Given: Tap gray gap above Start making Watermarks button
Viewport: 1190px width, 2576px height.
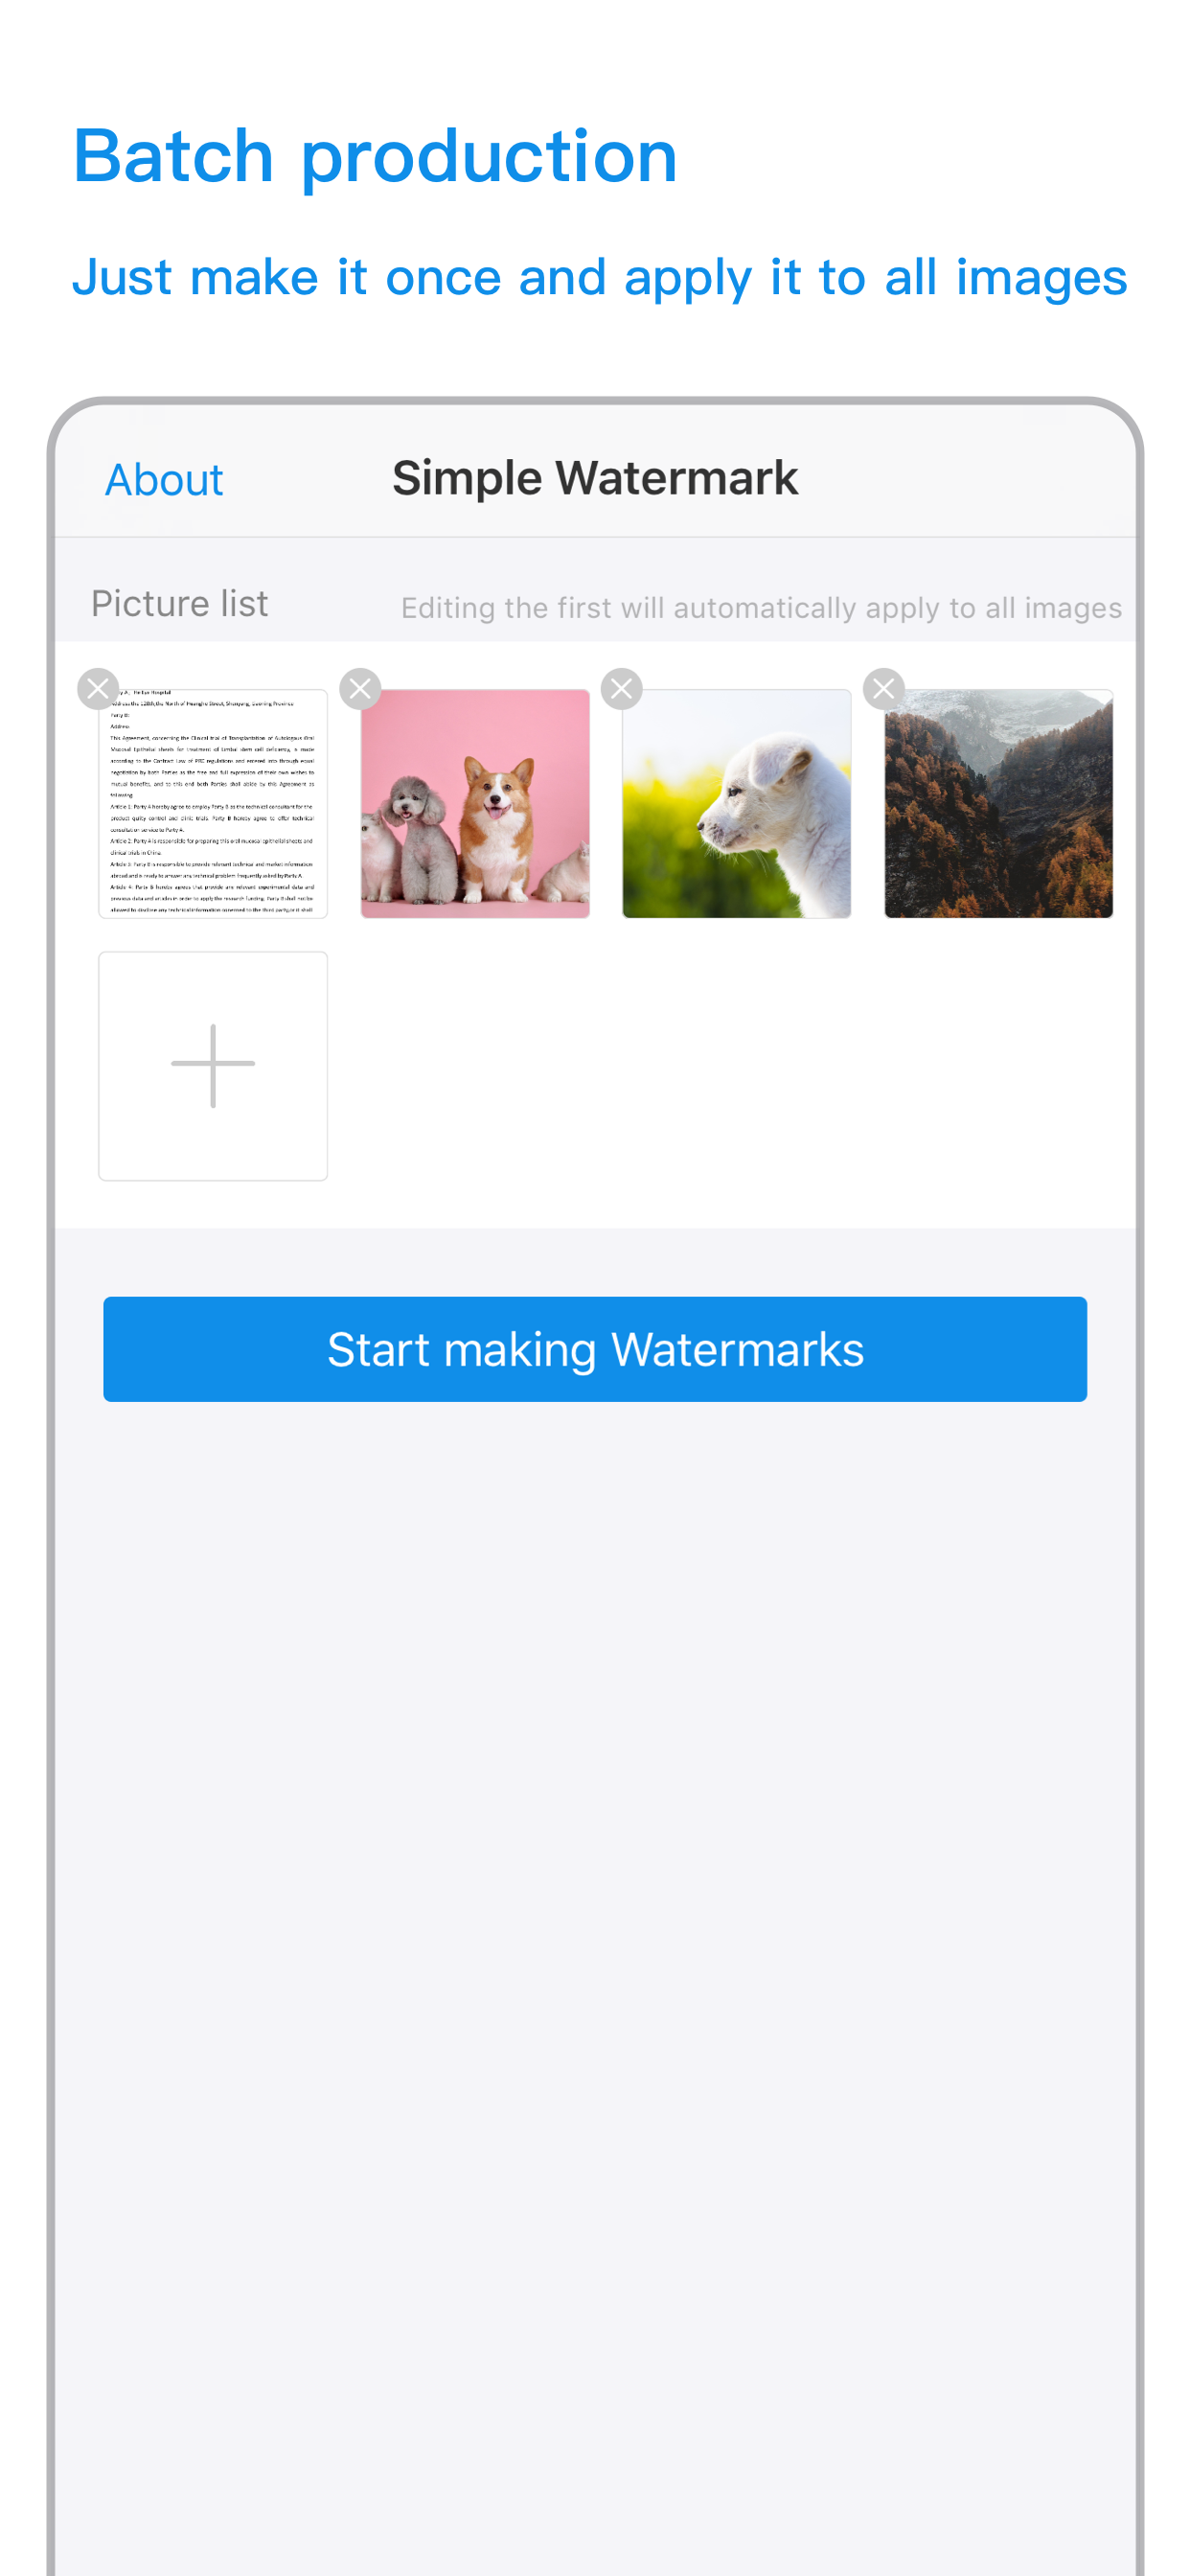Looking at the screenshot, I should coord(595,1262).
